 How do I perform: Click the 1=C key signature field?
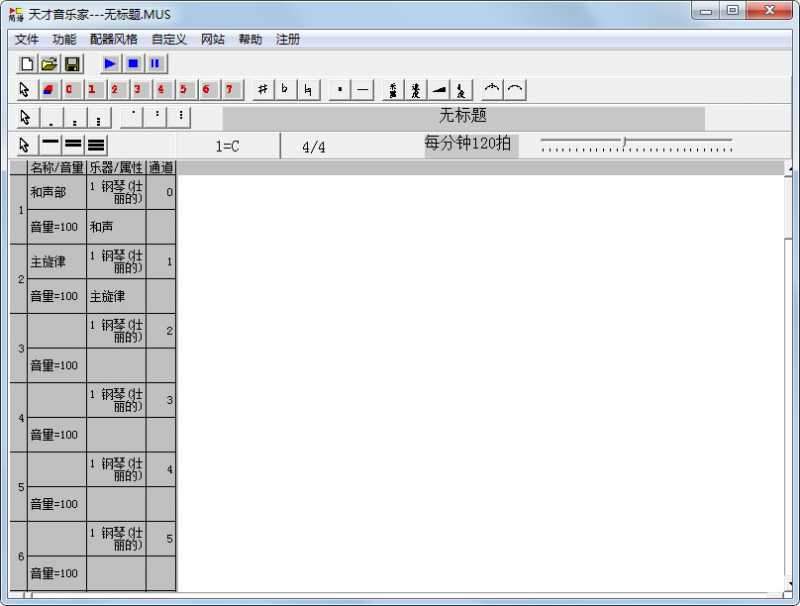pos(227,147)
